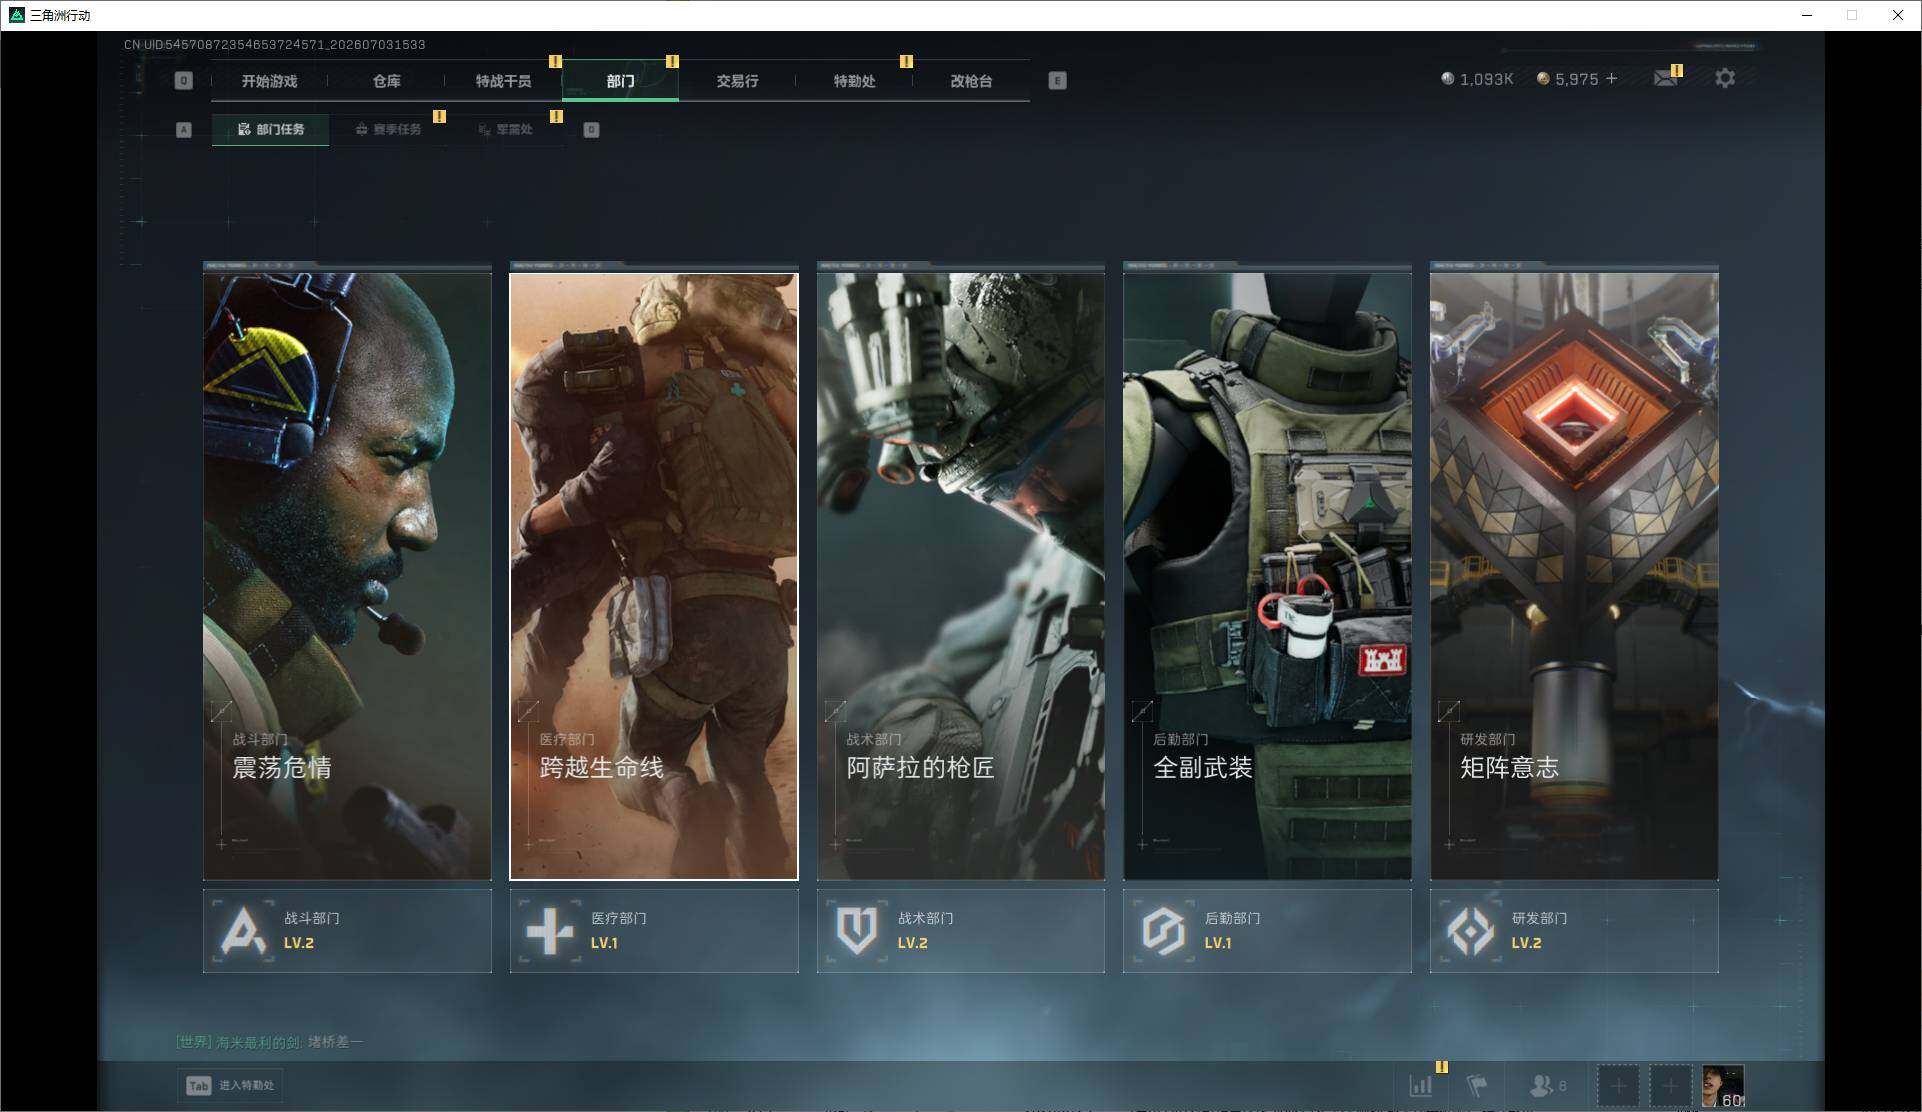
Task: Open the flags icon in bottom bar
Action: pyautogui.click(x=1477, y=1085)
